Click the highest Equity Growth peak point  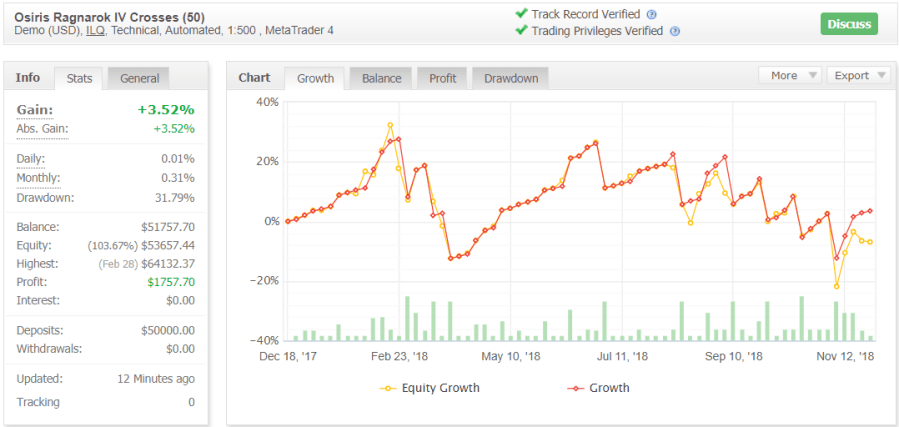click(390, 125)
